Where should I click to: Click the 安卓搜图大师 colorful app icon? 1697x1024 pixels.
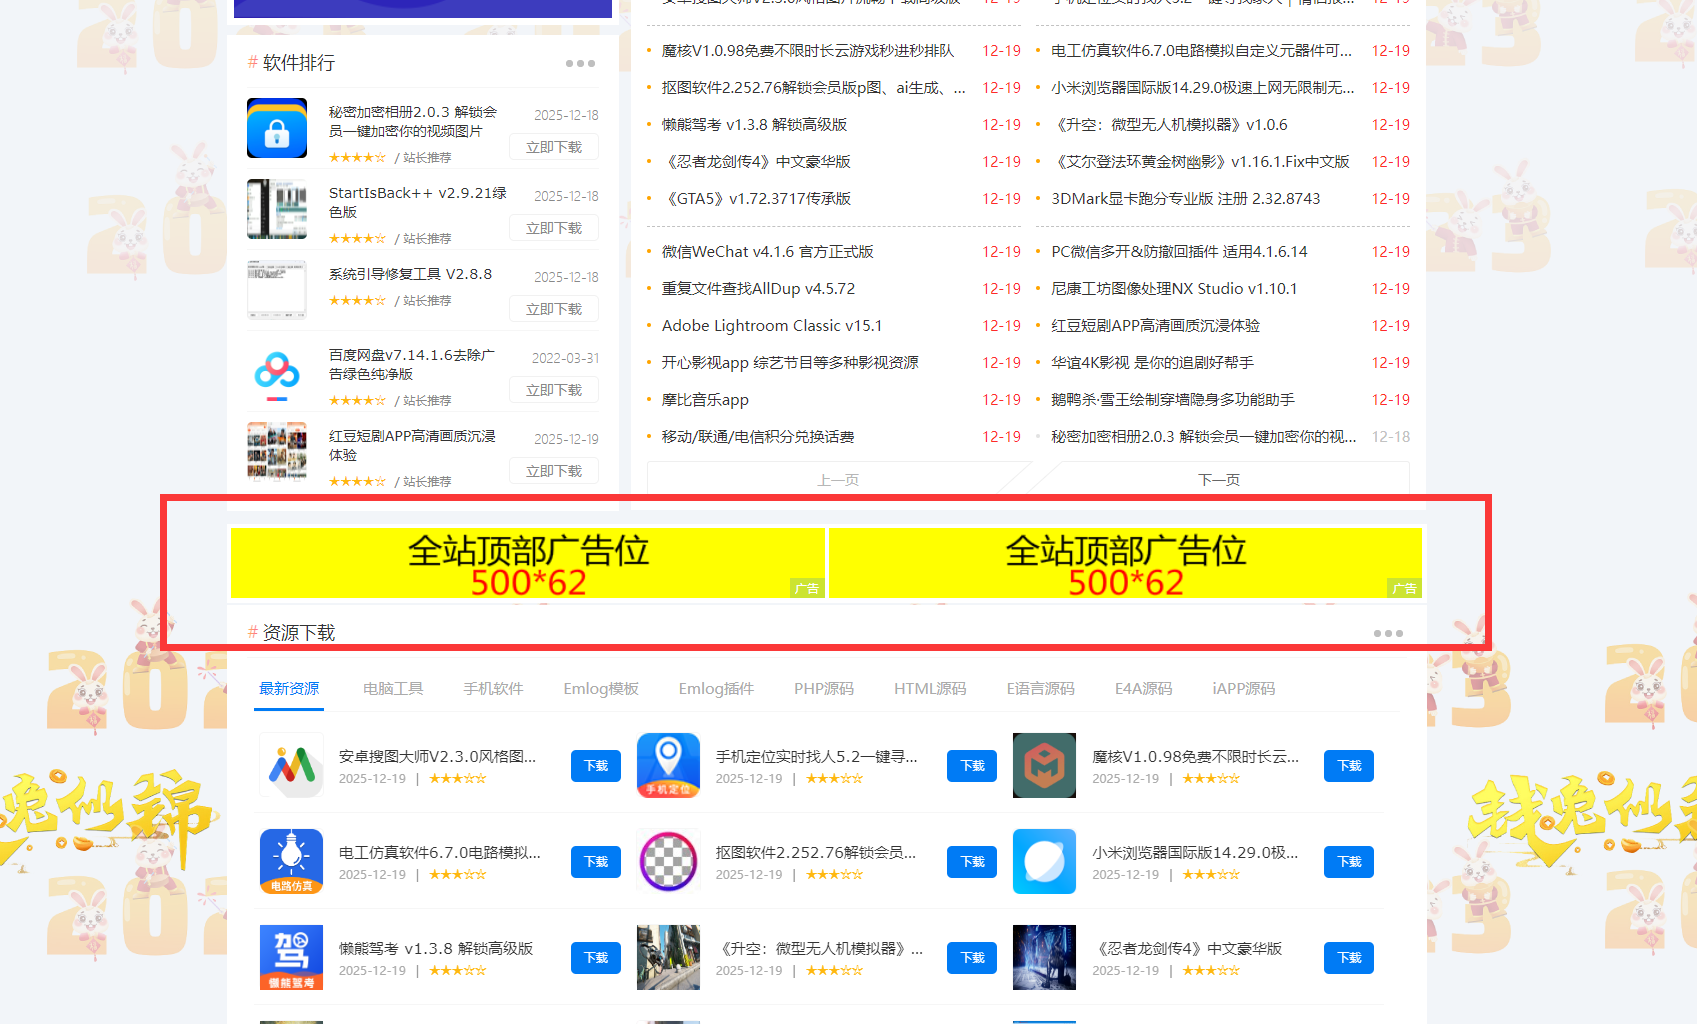(291, 766)
